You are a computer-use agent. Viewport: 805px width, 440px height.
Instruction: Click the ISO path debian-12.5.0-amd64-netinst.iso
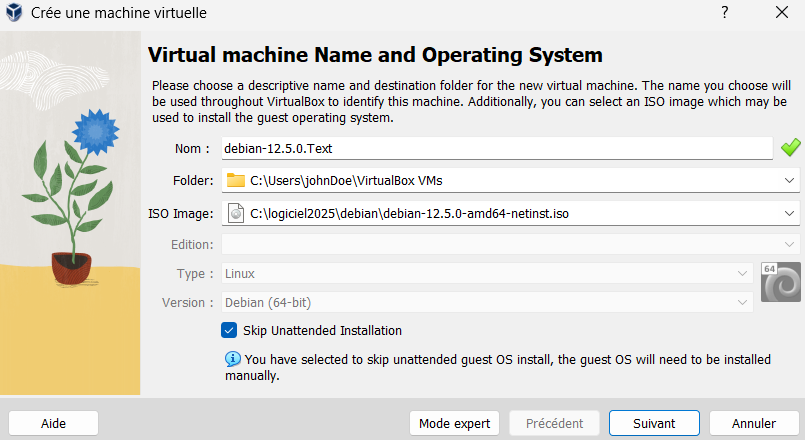coord(409,214)
